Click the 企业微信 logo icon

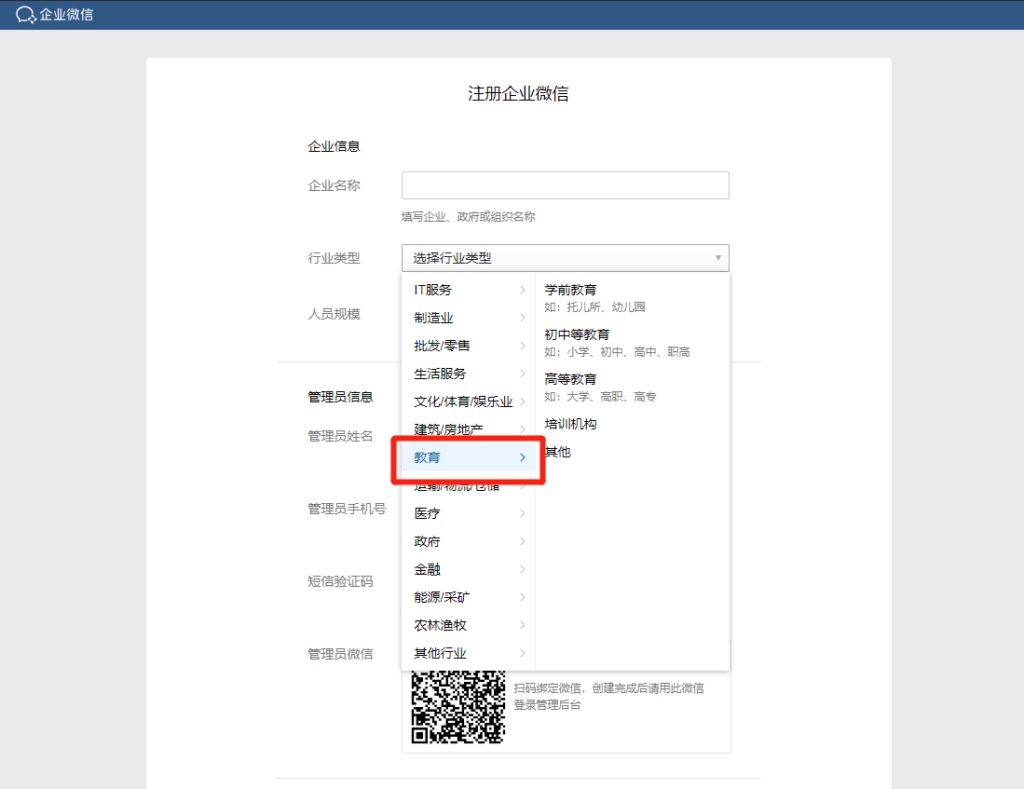pyautogui.click(x=25, y=16)
